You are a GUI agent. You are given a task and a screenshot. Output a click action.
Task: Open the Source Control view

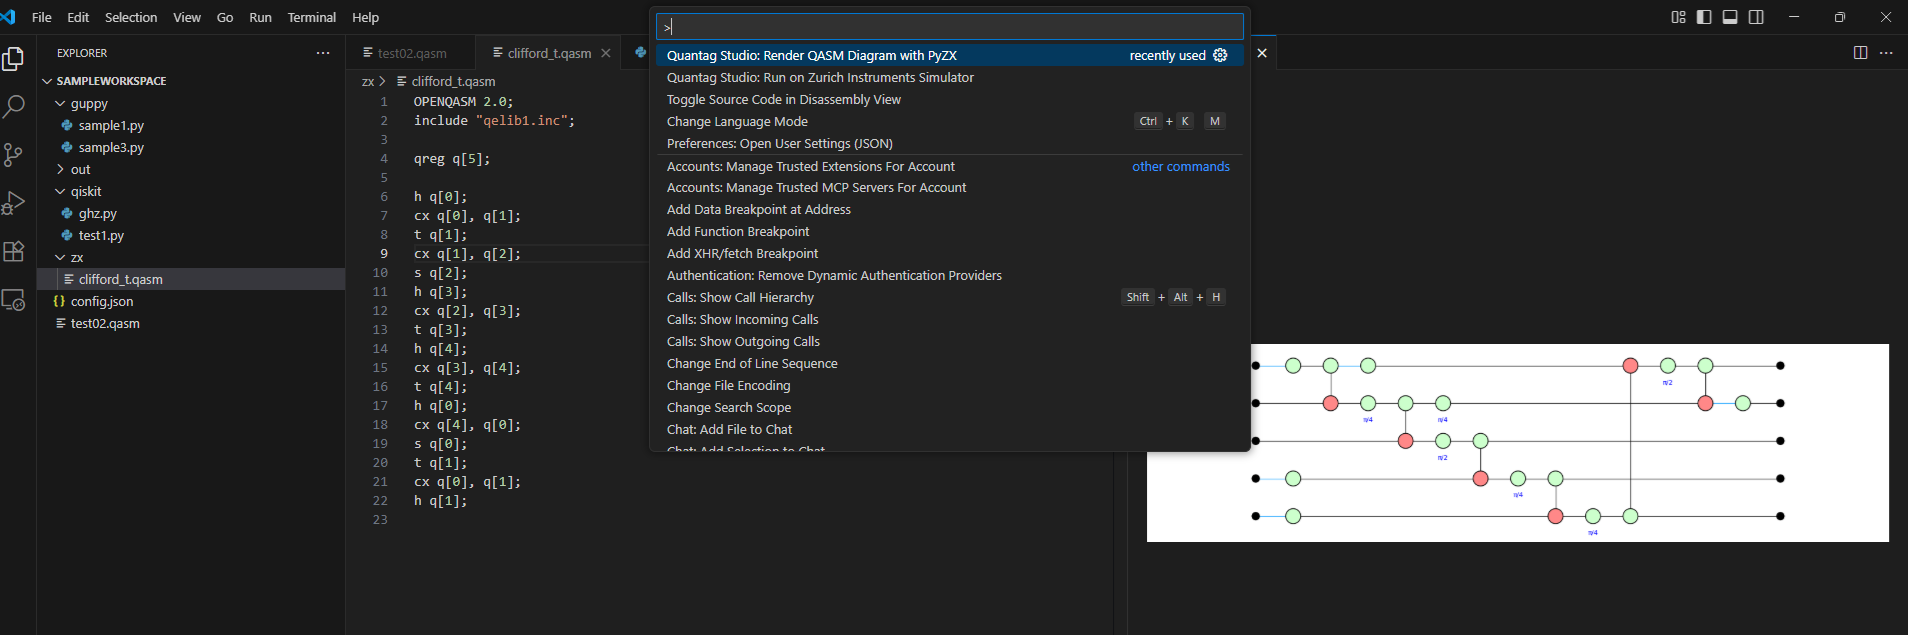coord(14,154)
